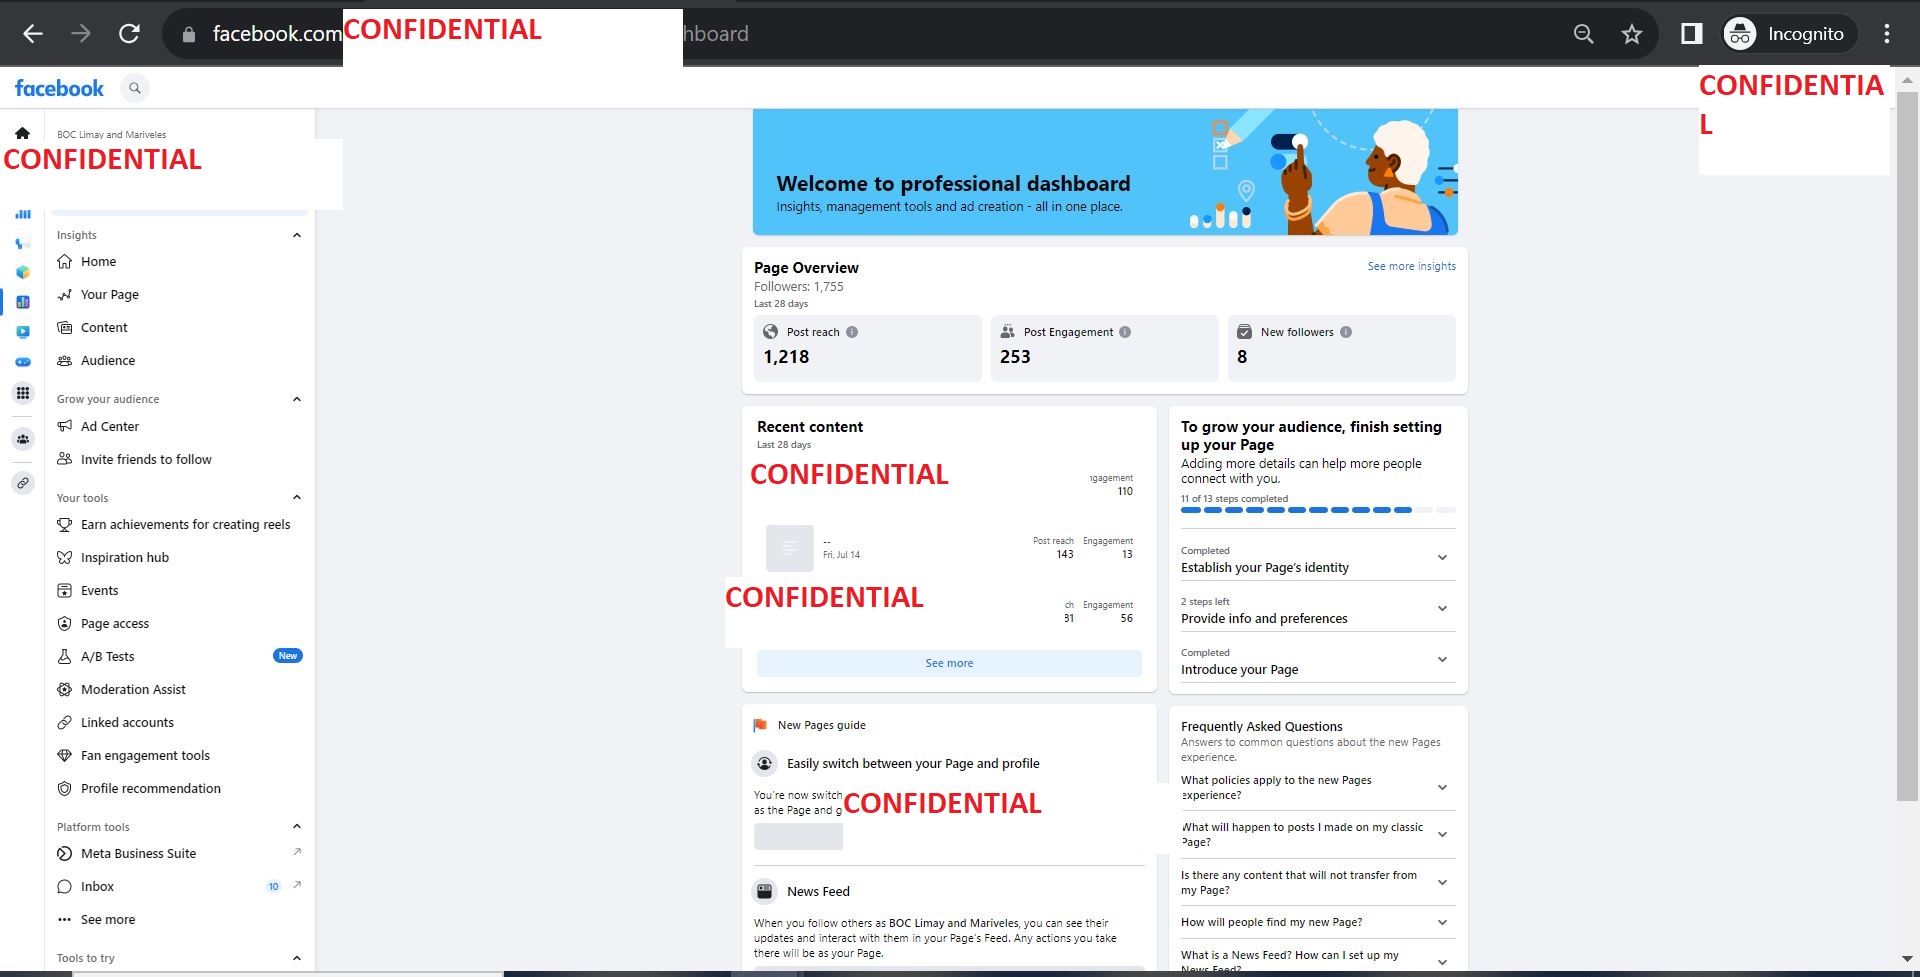This screenshot has width=1920, height=977.
Task: Click external-link arrow beside Inbox
Action: [x=297, y=885]
